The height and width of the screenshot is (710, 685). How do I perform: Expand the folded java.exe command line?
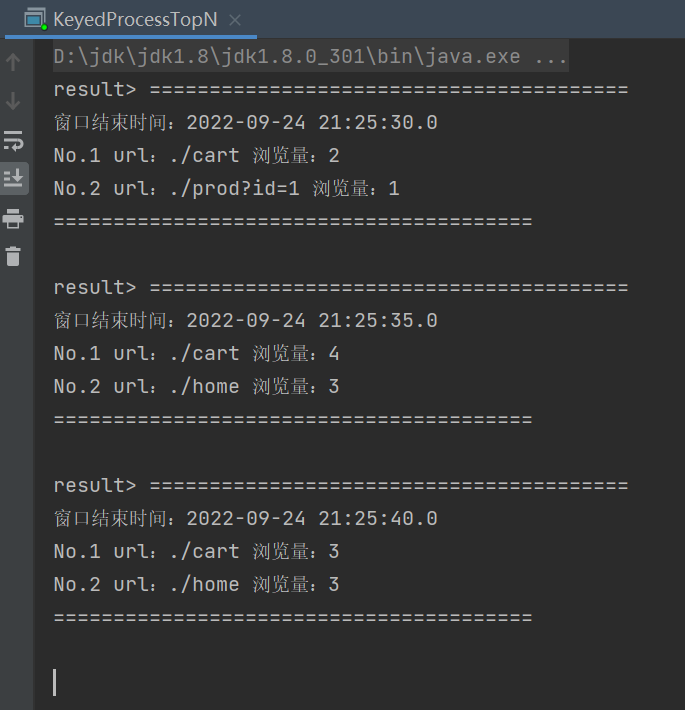[310, 57]
